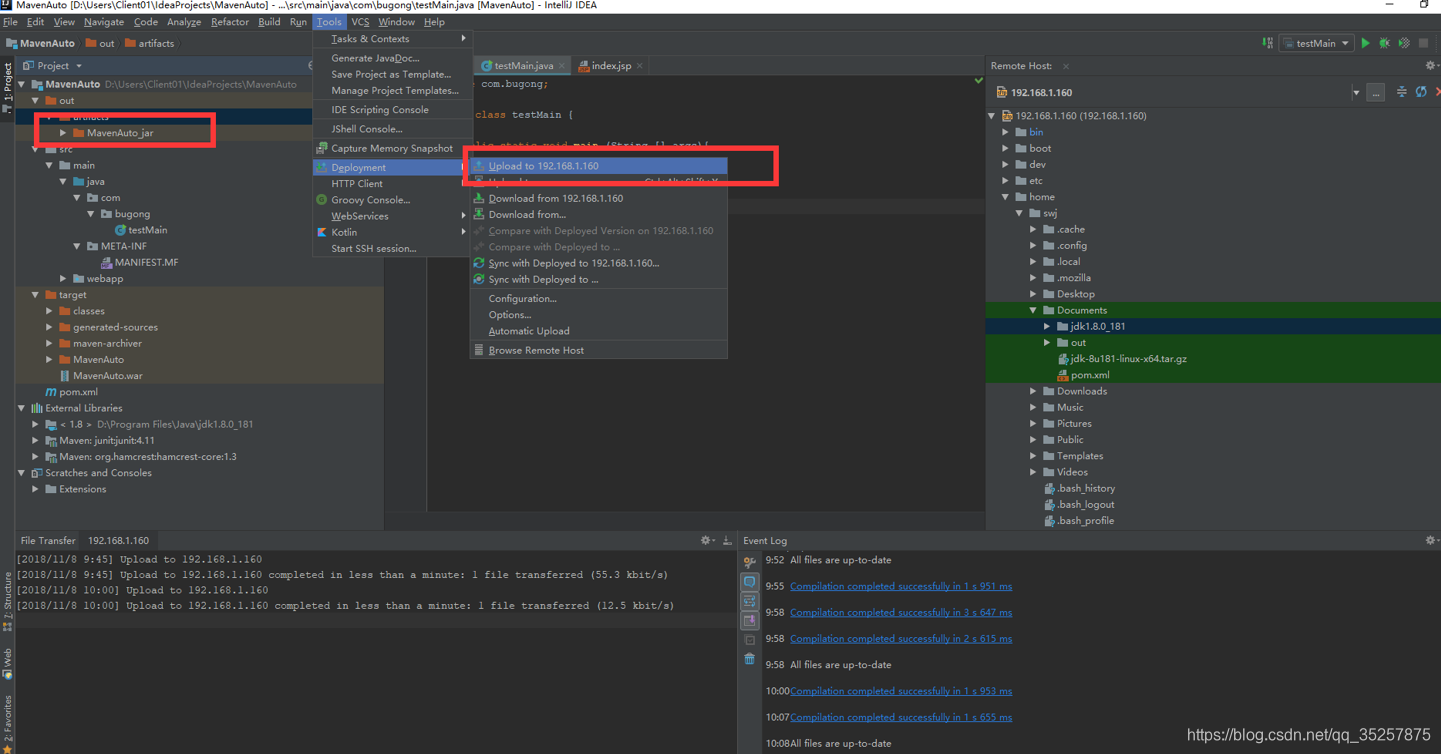
Task: Open server configuration ellipsis button
Action: pos(1376,92)
